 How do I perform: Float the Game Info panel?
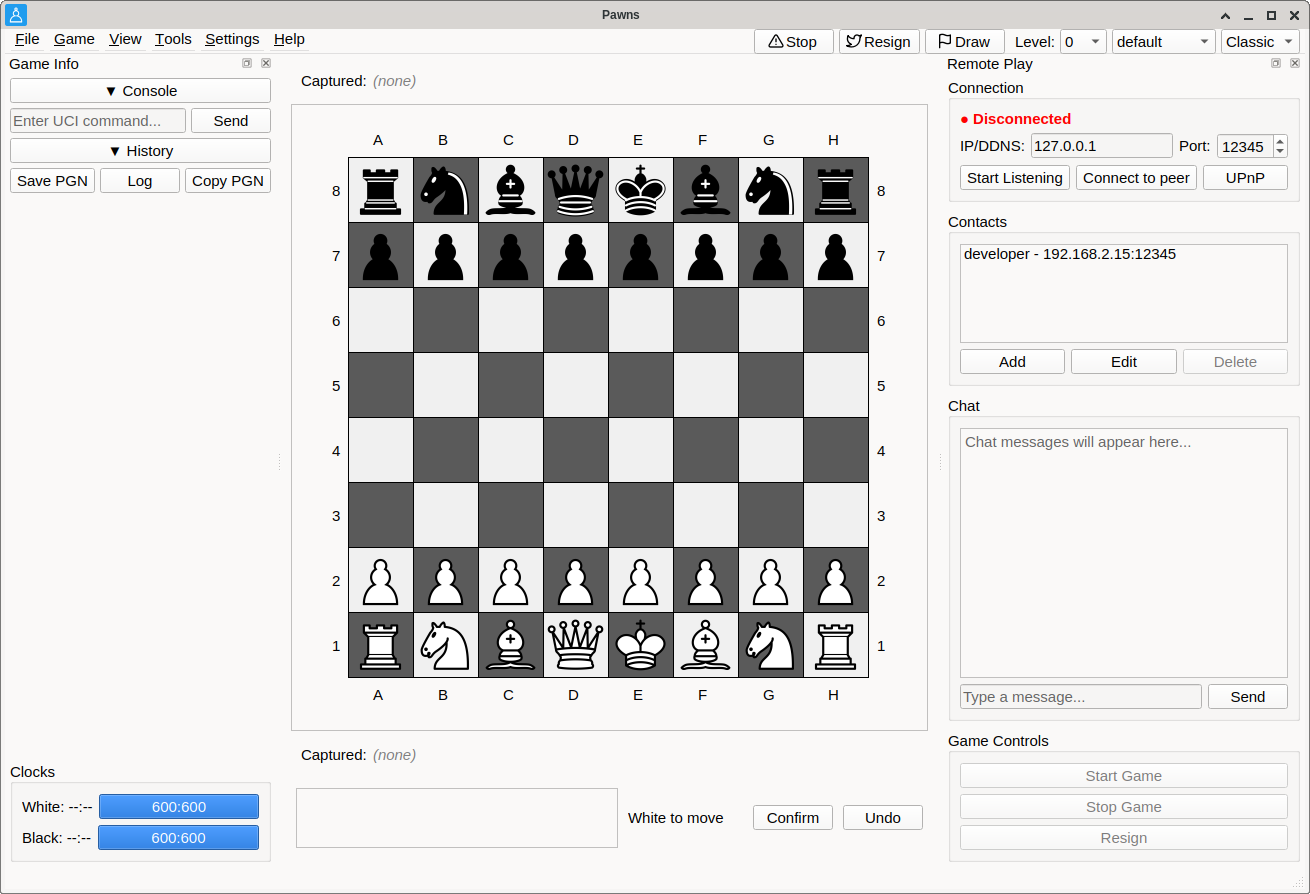click(247, 63)
